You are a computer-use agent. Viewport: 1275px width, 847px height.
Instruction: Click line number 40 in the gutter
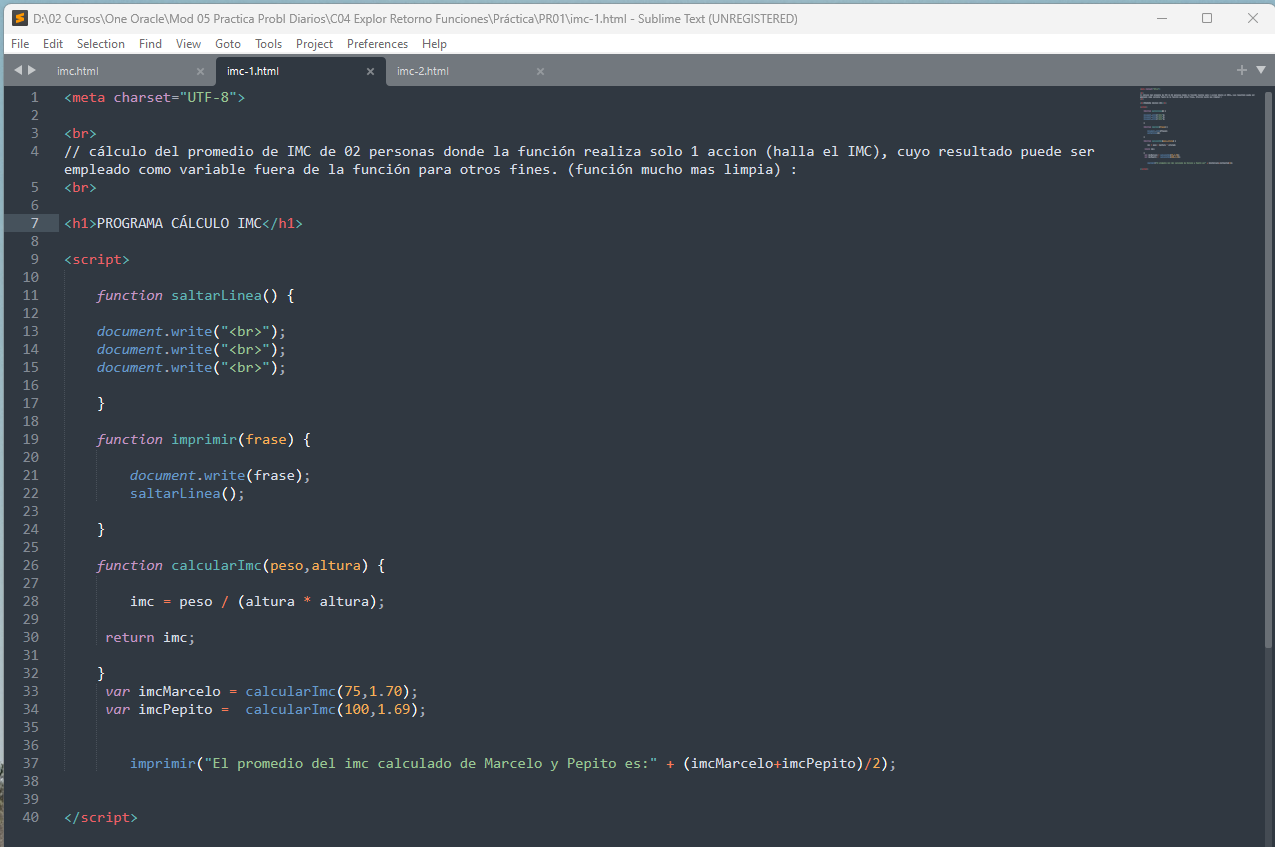[x=30, y=817]
